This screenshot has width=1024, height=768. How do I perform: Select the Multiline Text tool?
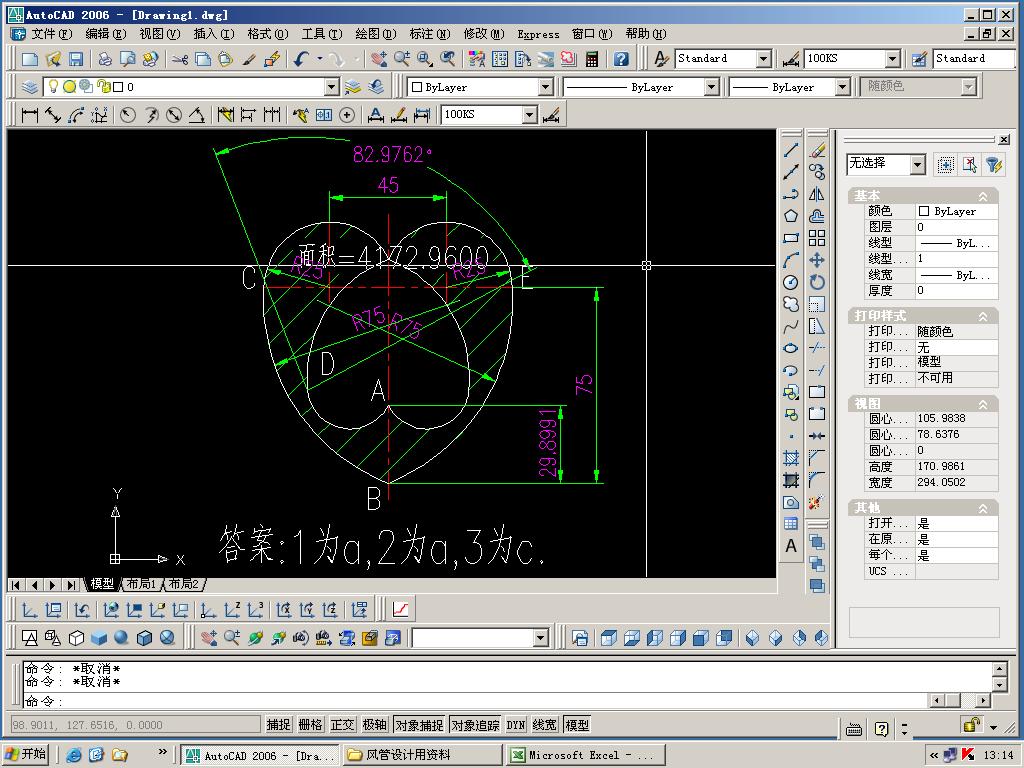[x=791, y=546]
